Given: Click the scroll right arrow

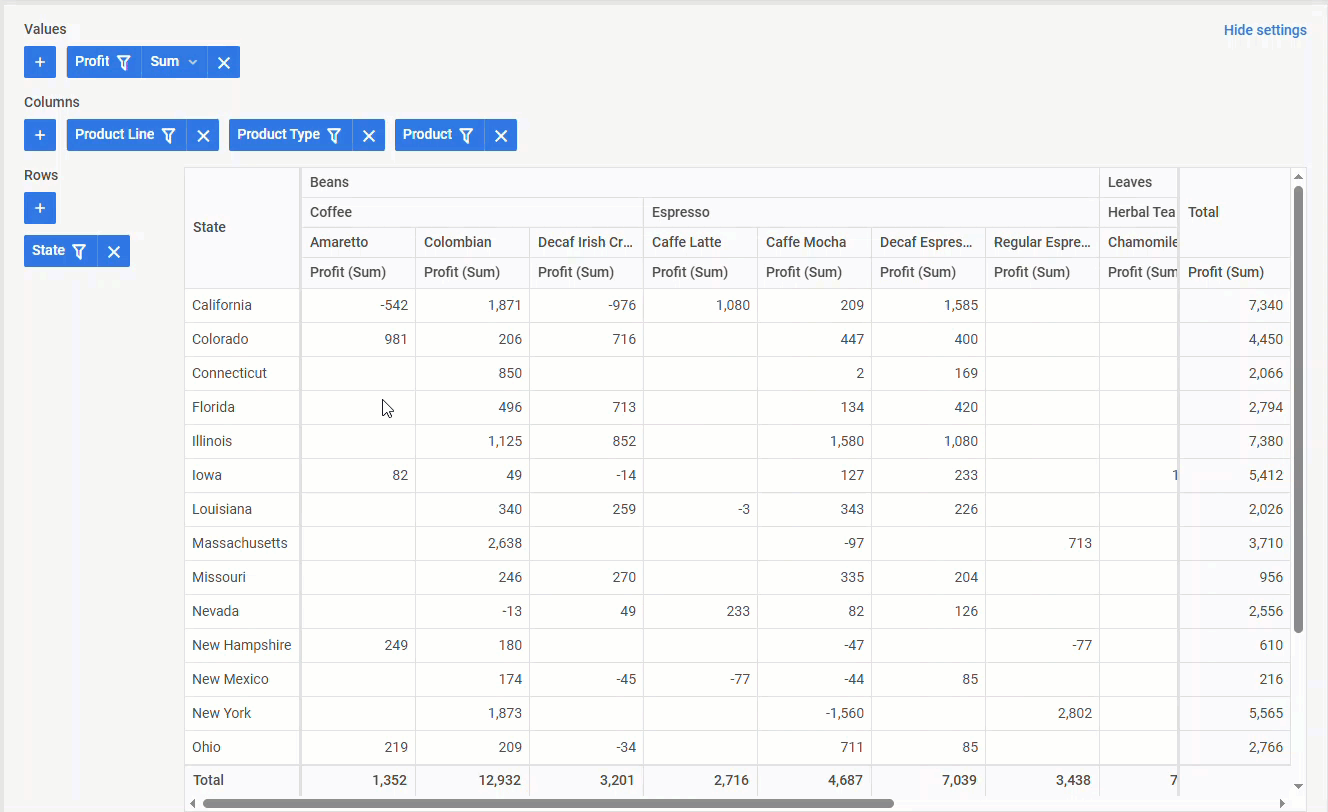Looking at the screenshot, I should click(x=1282, y=803).
